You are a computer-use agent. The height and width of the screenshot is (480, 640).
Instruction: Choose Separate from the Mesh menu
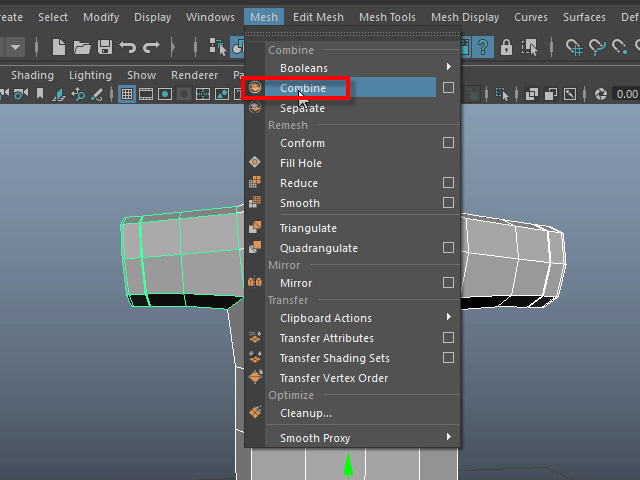[302, 108]
